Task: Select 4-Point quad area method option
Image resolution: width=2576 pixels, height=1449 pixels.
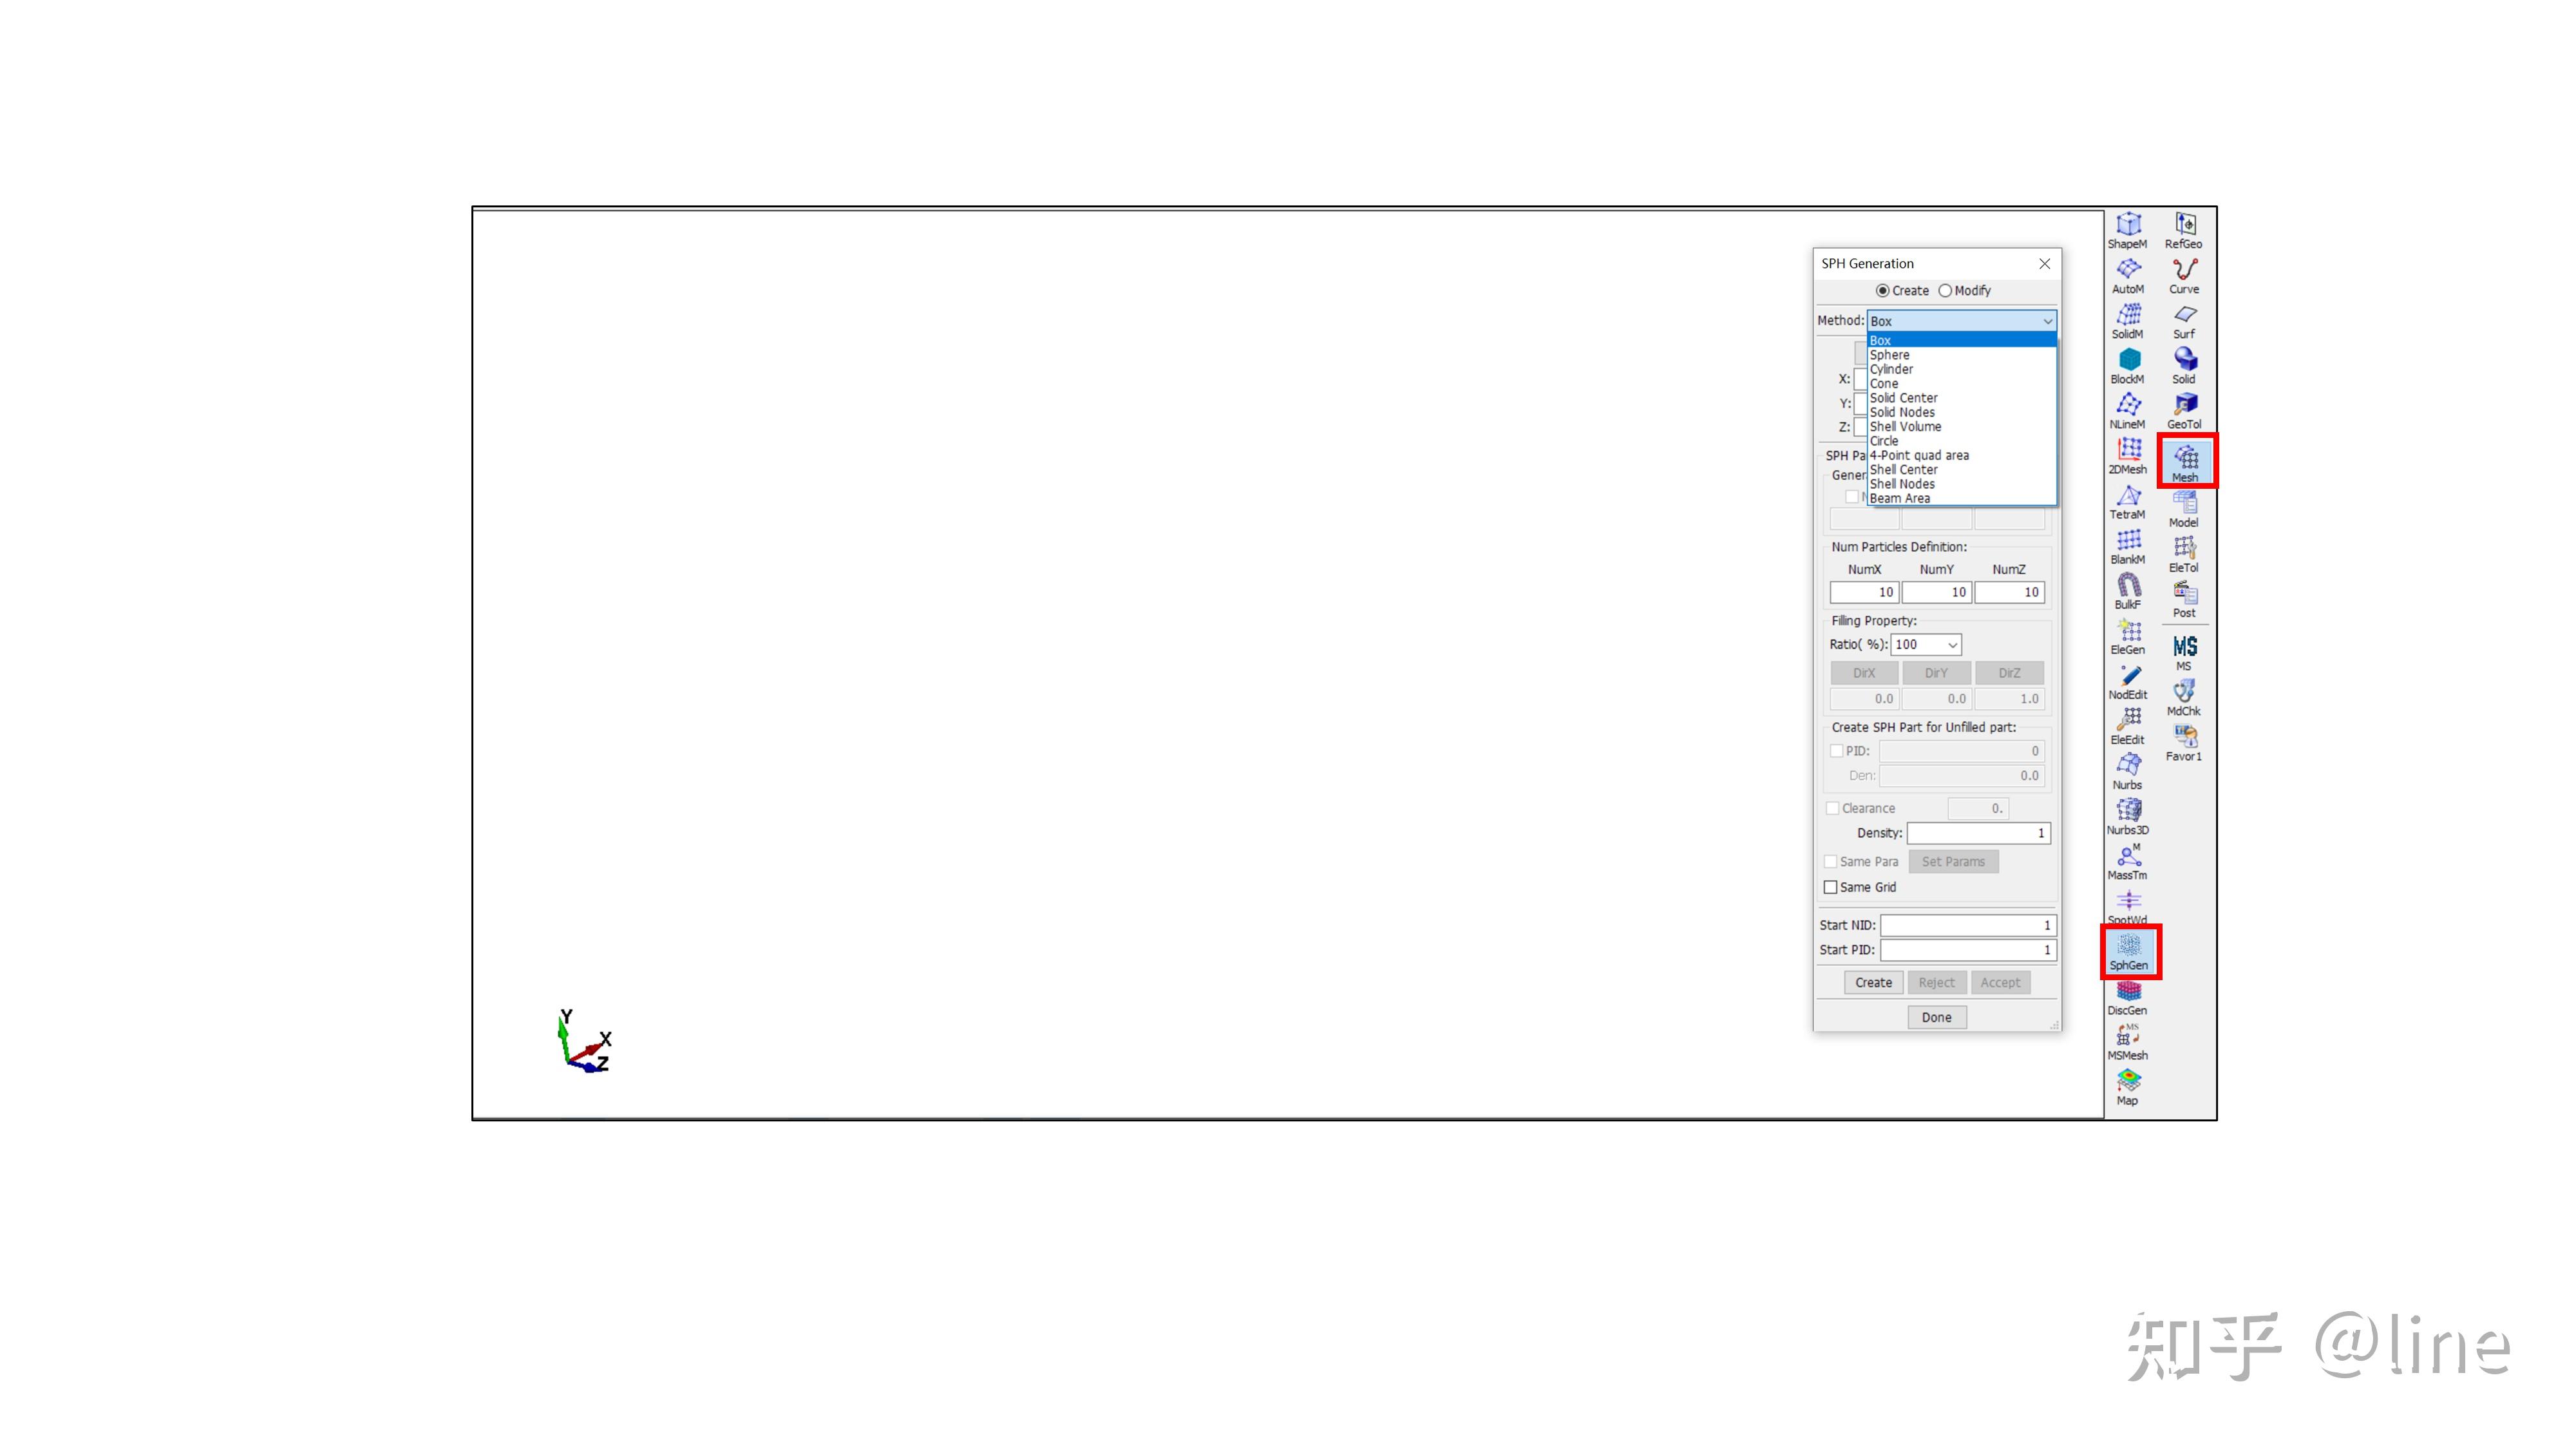Action: coord(1919,455)
